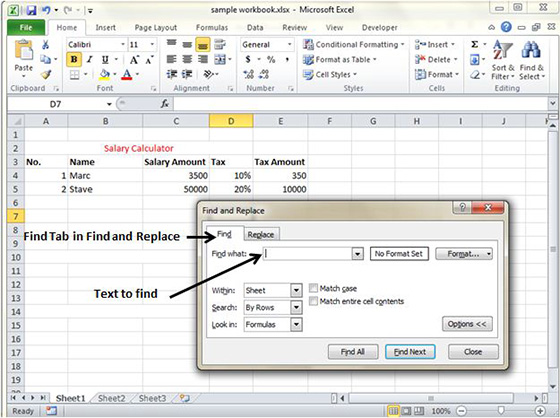The width and height of the screenshot is (560, 418).
Task: Click the Cut scissors icon
Action: pyautogui.click(x=45, y=45)
